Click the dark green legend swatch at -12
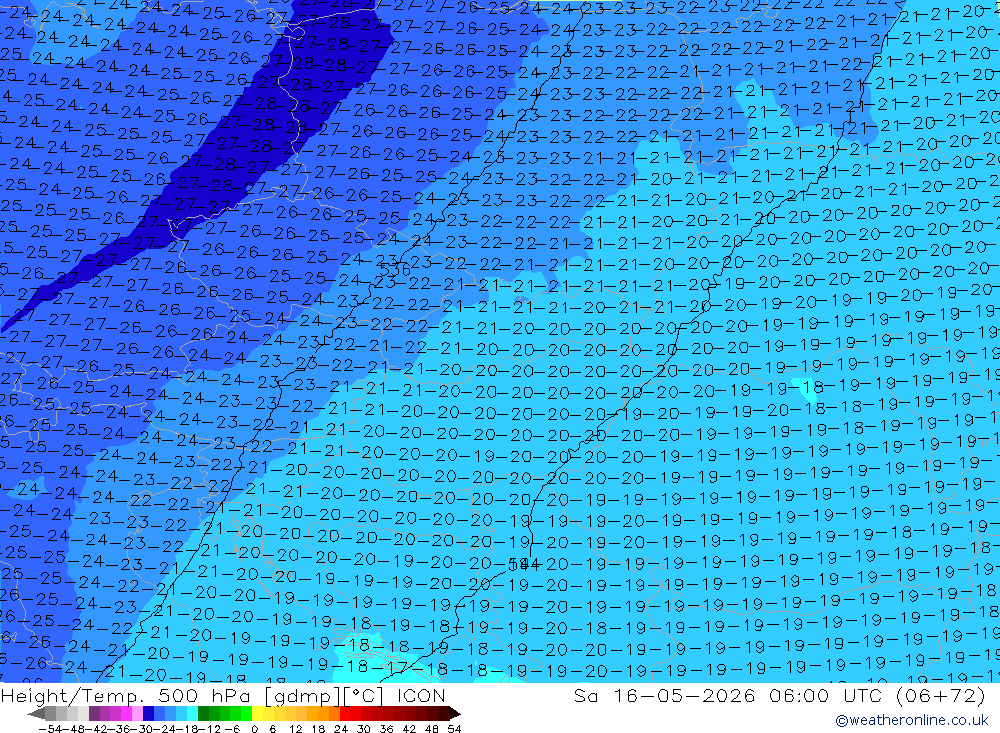1000x733 pixels. pos(203,714)
